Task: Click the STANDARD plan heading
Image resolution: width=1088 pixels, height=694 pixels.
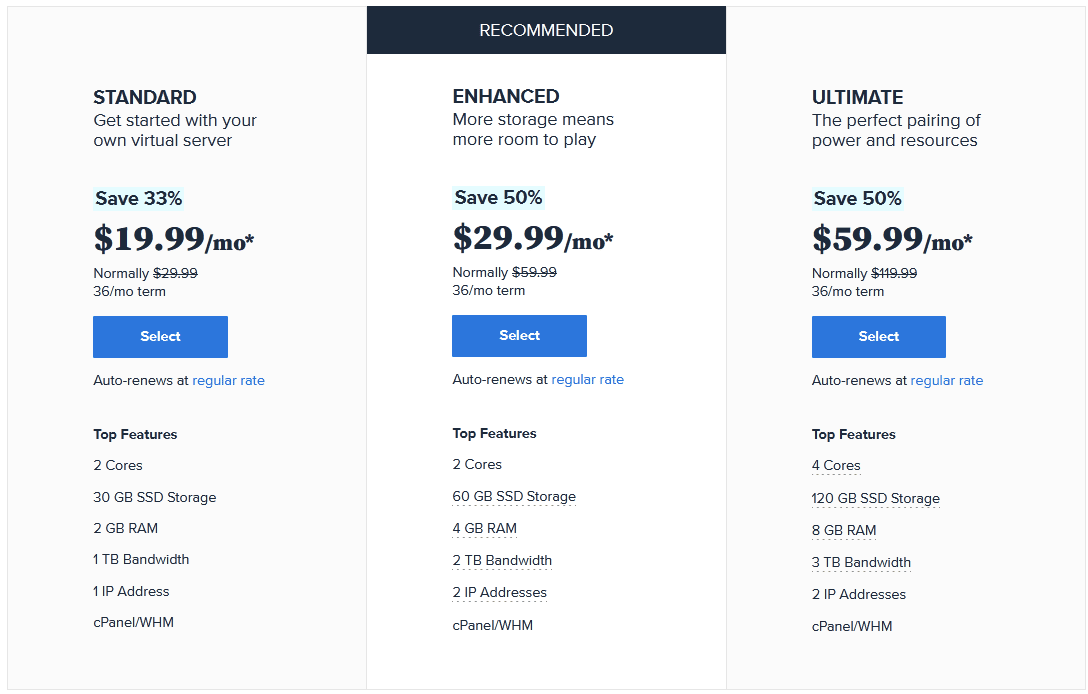Action: pos(145,97)
